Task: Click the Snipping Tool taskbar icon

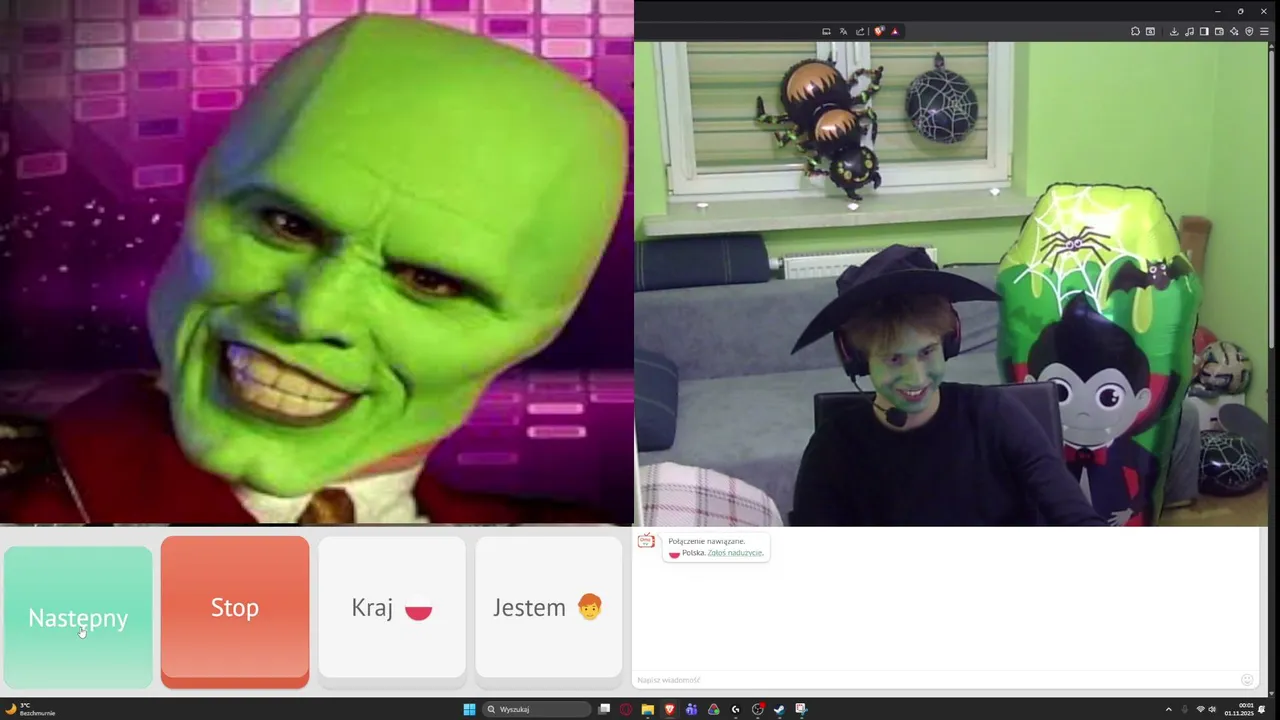Action: [801, 709]
